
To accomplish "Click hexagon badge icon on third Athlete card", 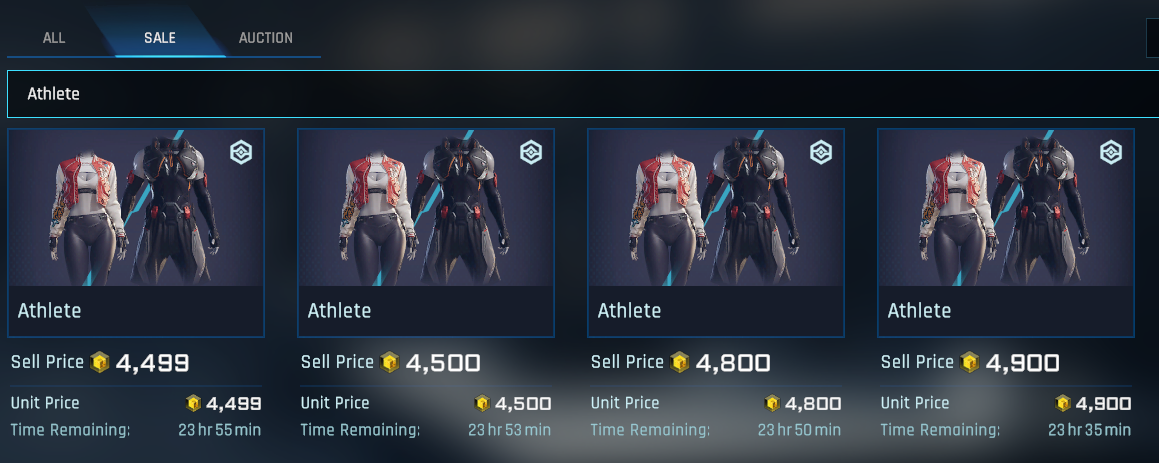I will [820, 153].
